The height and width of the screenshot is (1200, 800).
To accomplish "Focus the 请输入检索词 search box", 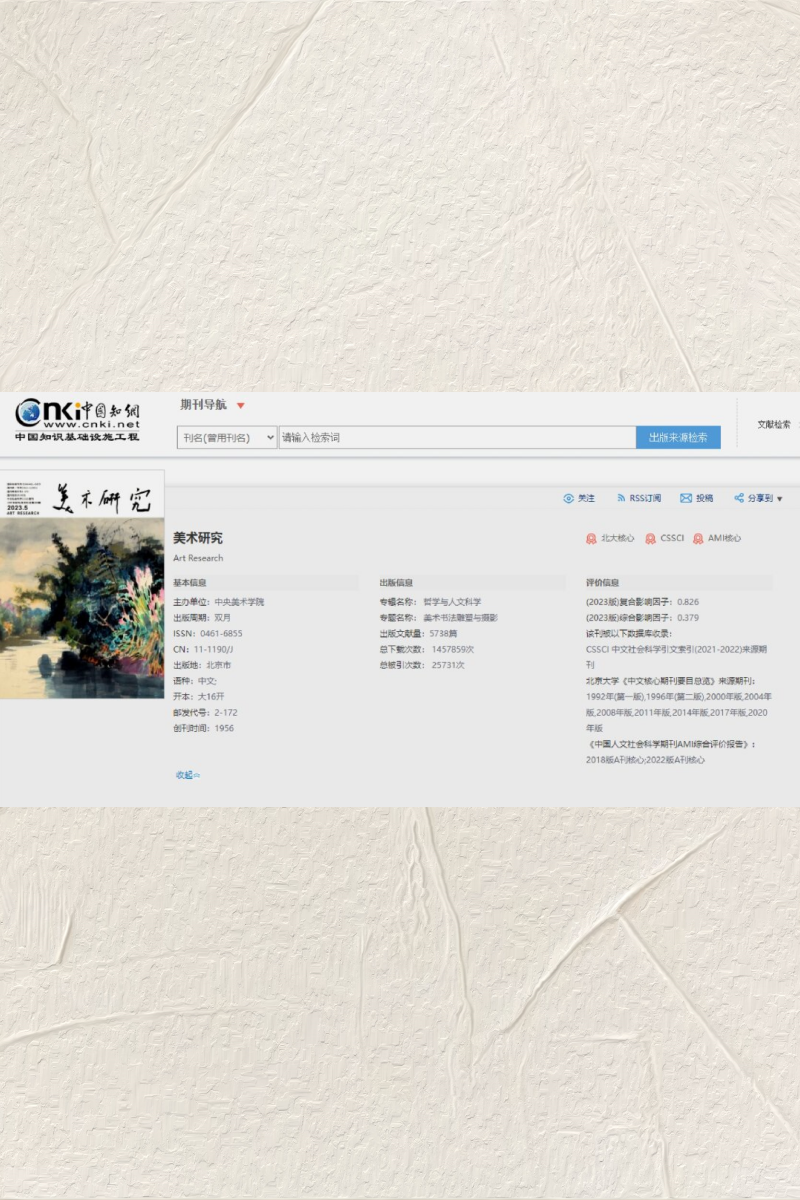I will tap(457, 438).
